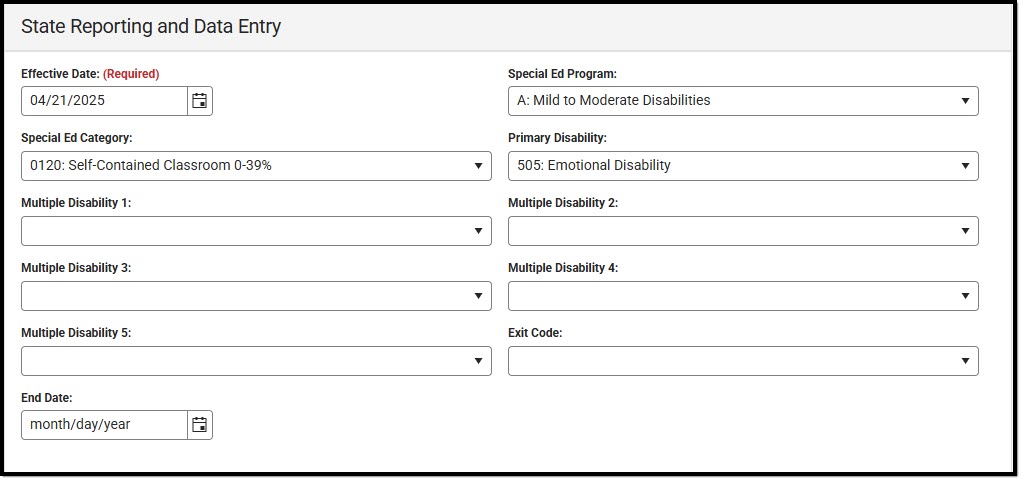
Task: Click the Exit Code dropdown arrow
Action: (x=965, y=361)
